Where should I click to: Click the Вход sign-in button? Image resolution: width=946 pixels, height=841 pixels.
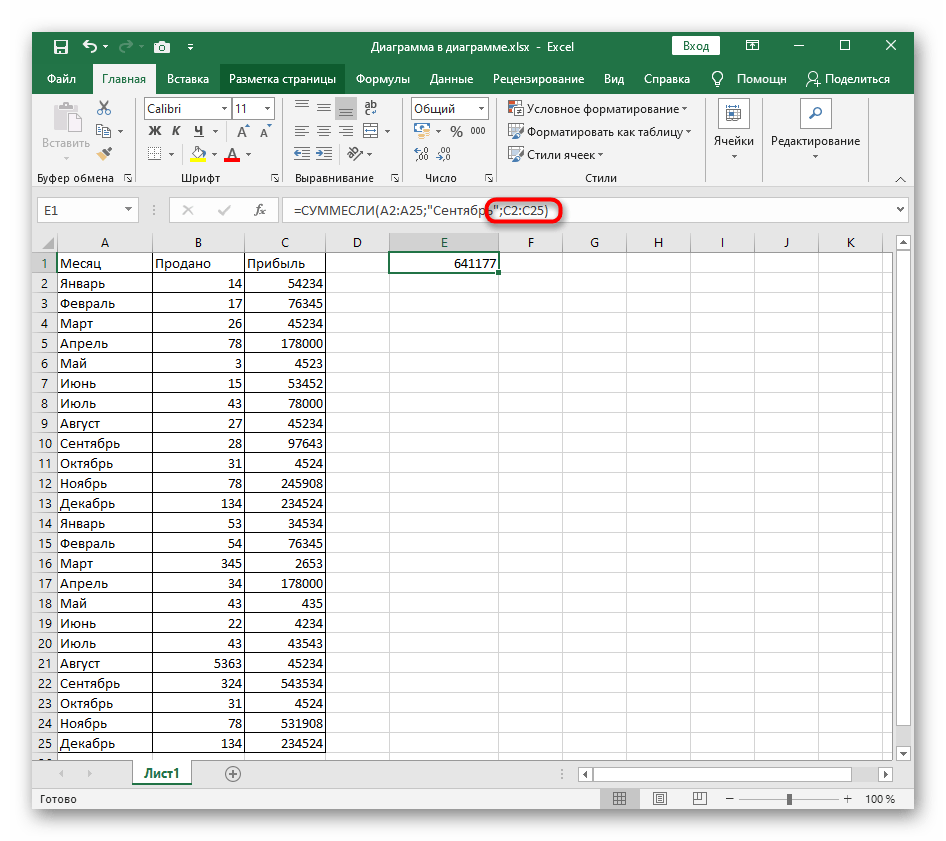696,46
